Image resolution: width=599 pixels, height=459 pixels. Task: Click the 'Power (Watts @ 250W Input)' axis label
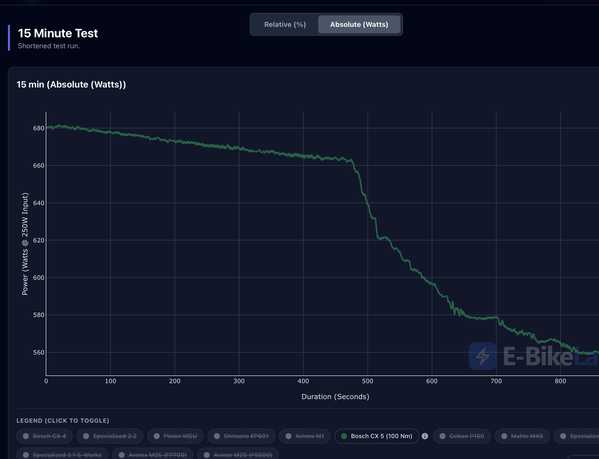pos(25,244)
